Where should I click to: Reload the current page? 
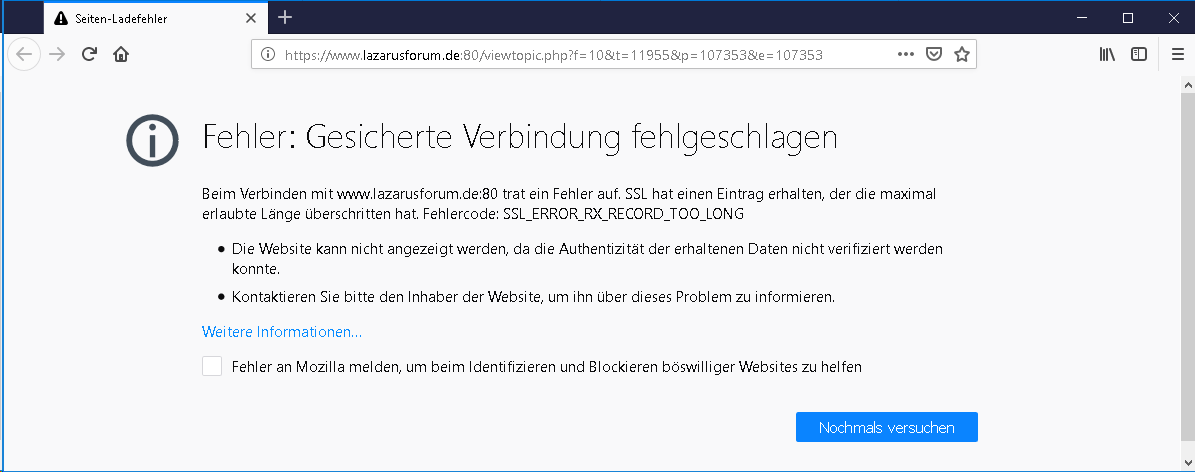[89, 55]
